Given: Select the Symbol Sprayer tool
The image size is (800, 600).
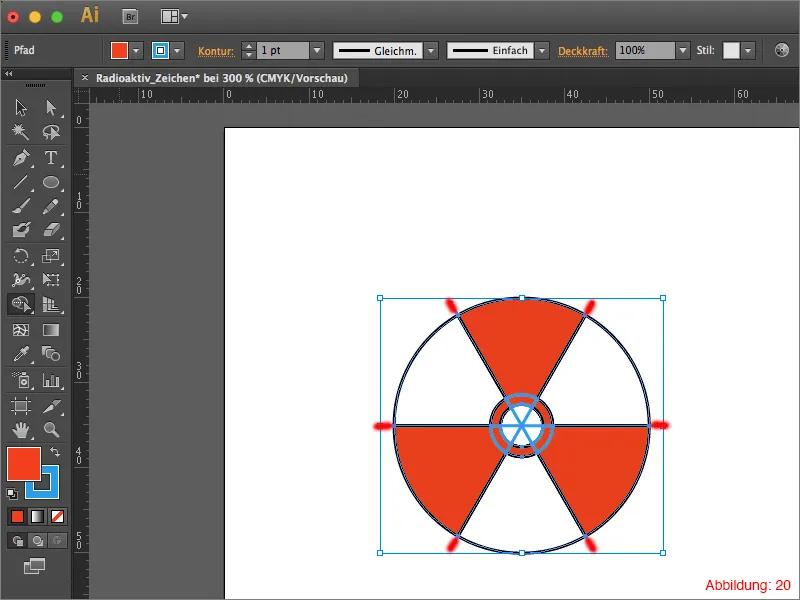Looking at the screenshot, I should (x=21, y=380).
